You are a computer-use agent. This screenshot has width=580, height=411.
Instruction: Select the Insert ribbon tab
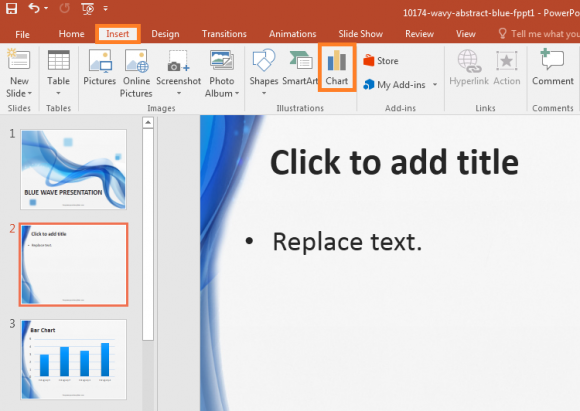point(118,34)
